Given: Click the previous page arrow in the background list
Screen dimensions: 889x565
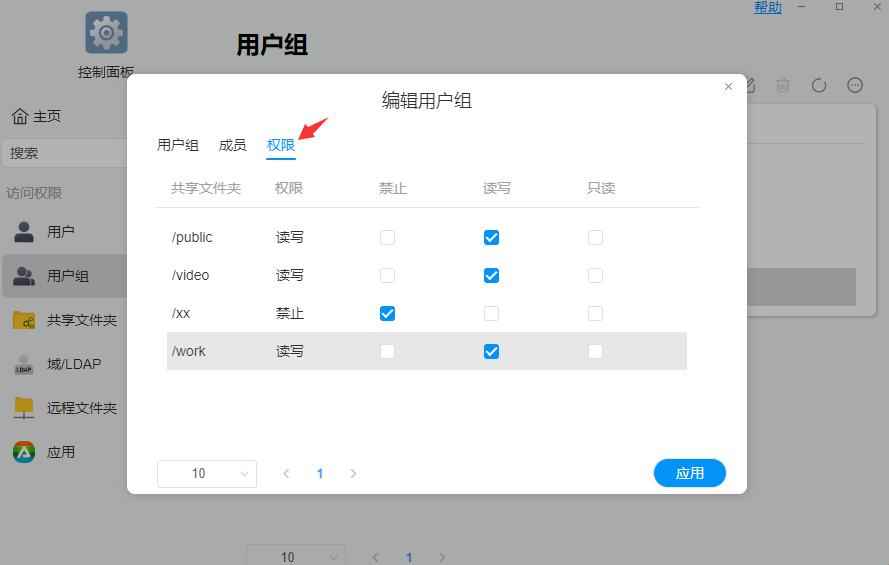Looking at the screenshot, I should 375,558.
